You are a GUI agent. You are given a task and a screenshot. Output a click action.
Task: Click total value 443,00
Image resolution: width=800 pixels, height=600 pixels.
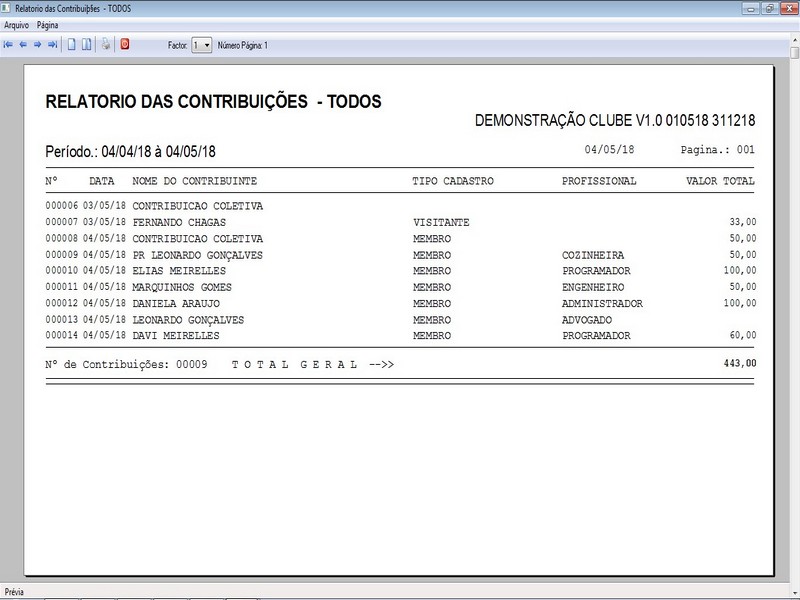coord(740,363)
